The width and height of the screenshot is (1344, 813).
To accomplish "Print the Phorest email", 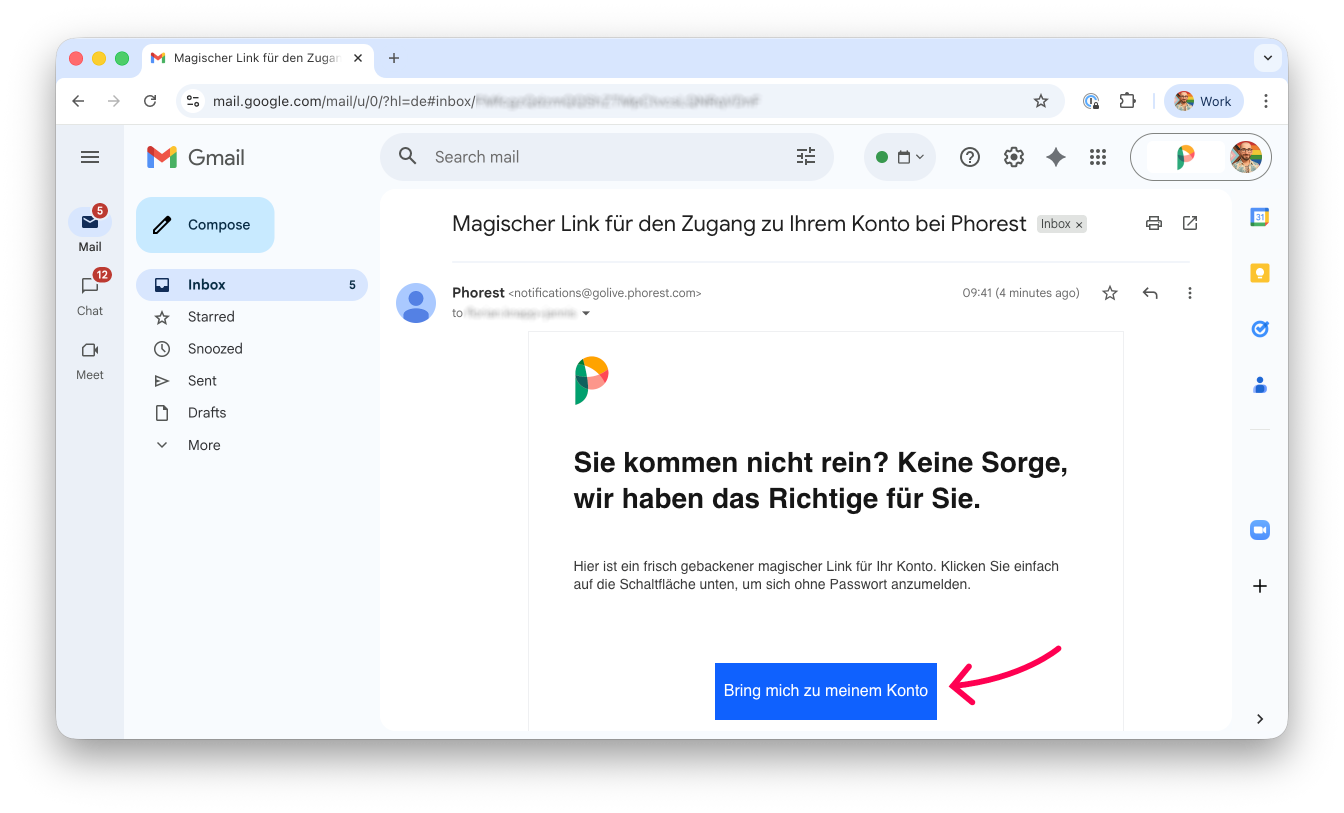I will [1153, 223].
